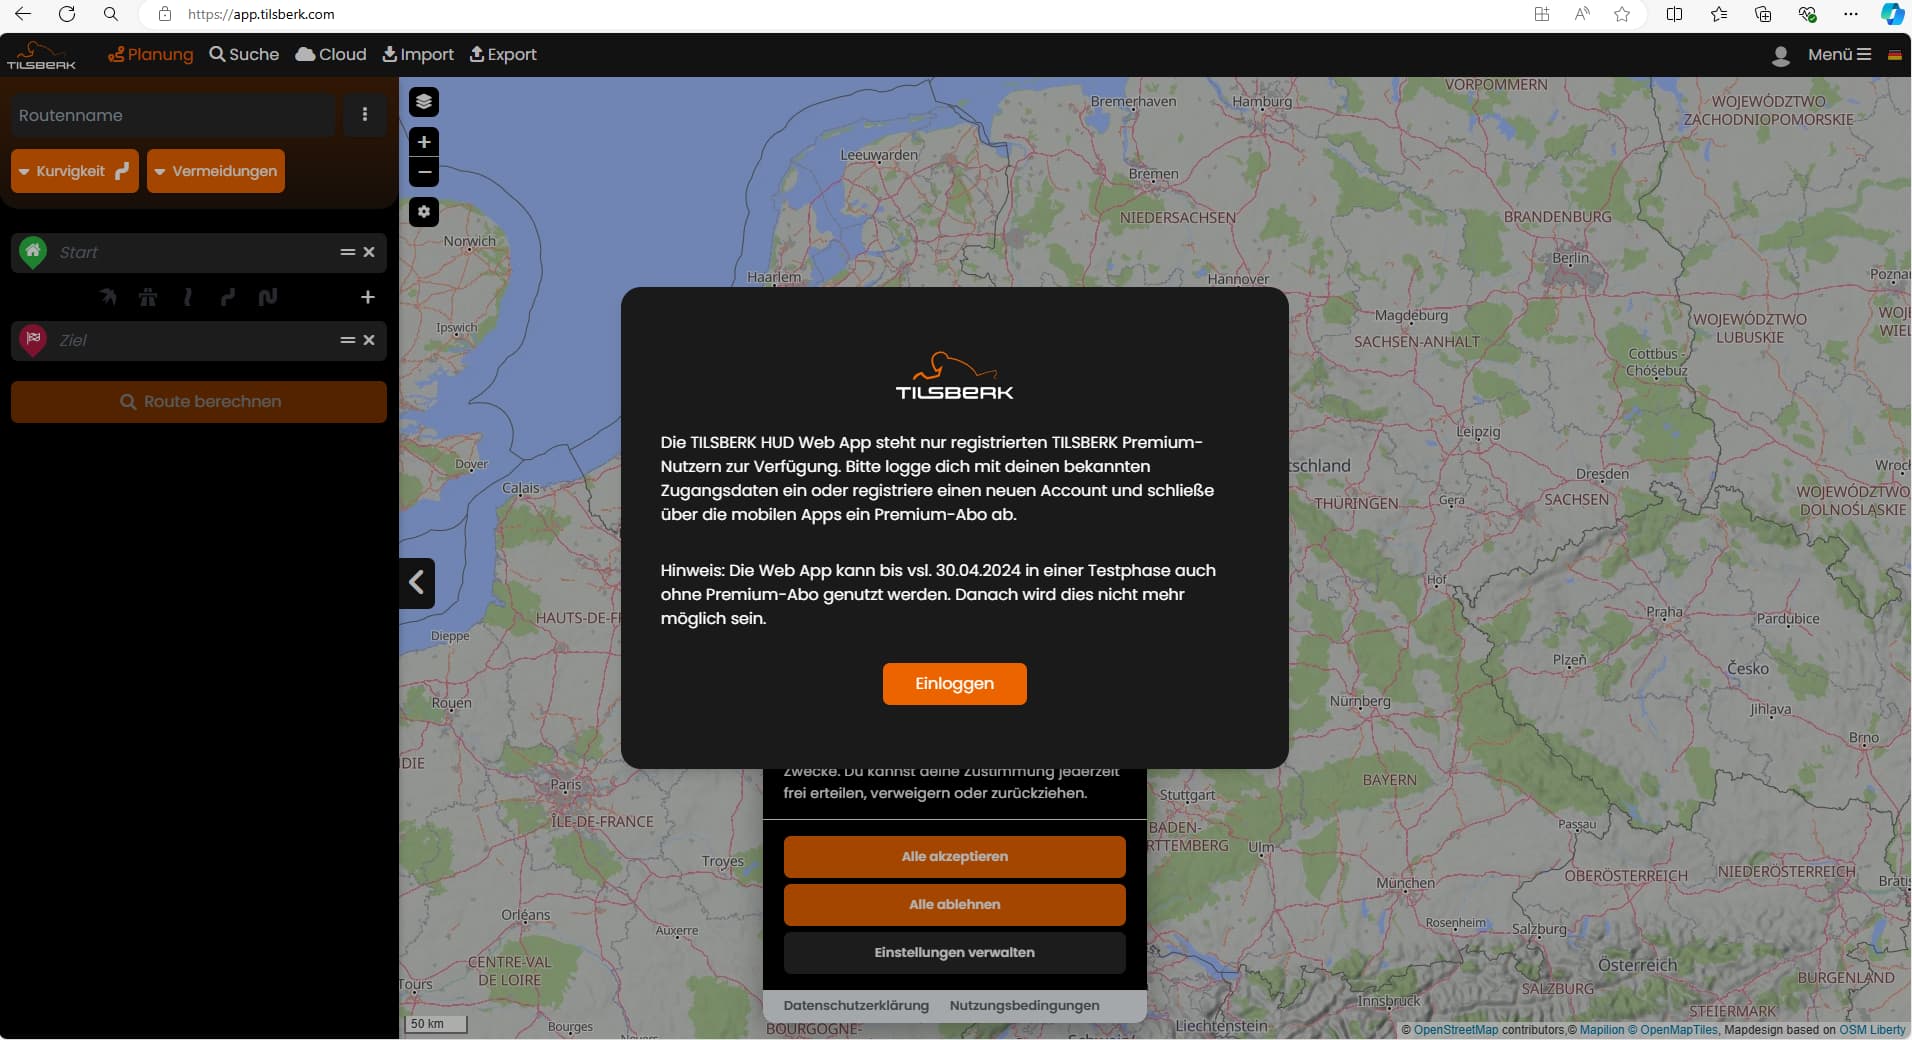Select the direct-line bird routing mode

(108, 297)
